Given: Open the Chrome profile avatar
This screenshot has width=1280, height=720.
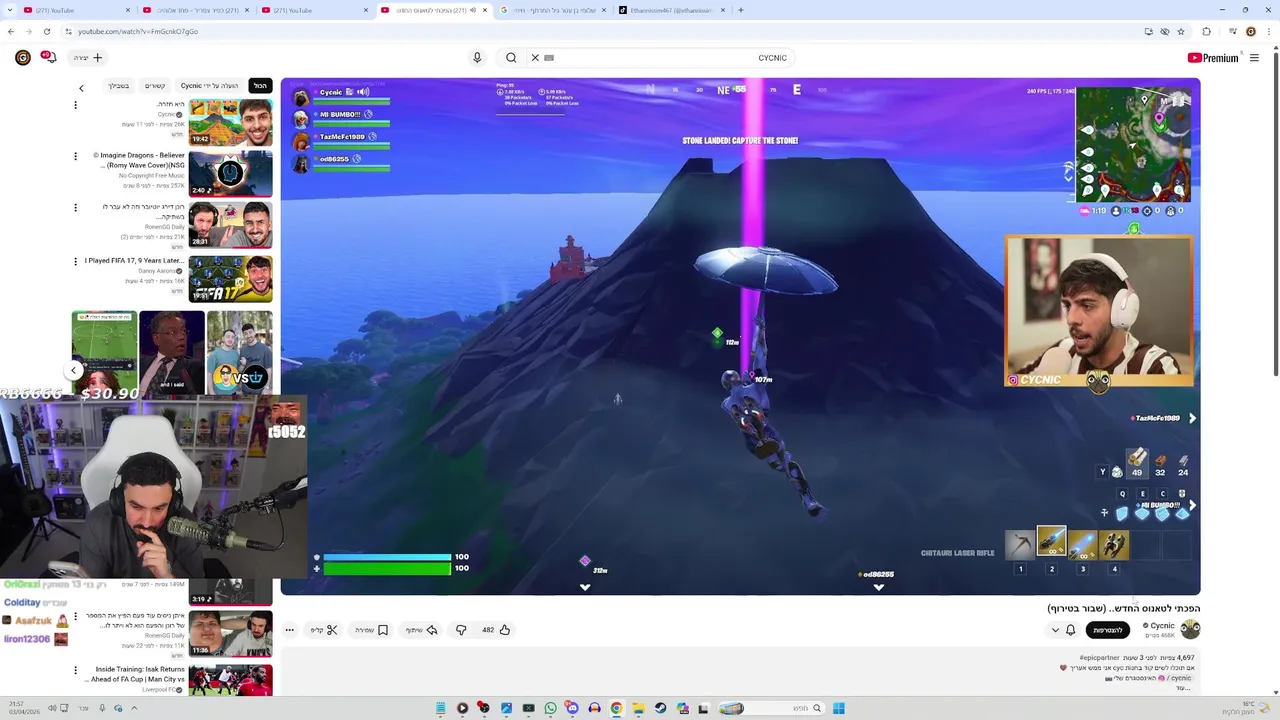Looking at the screenshot, I should 1251,31.
